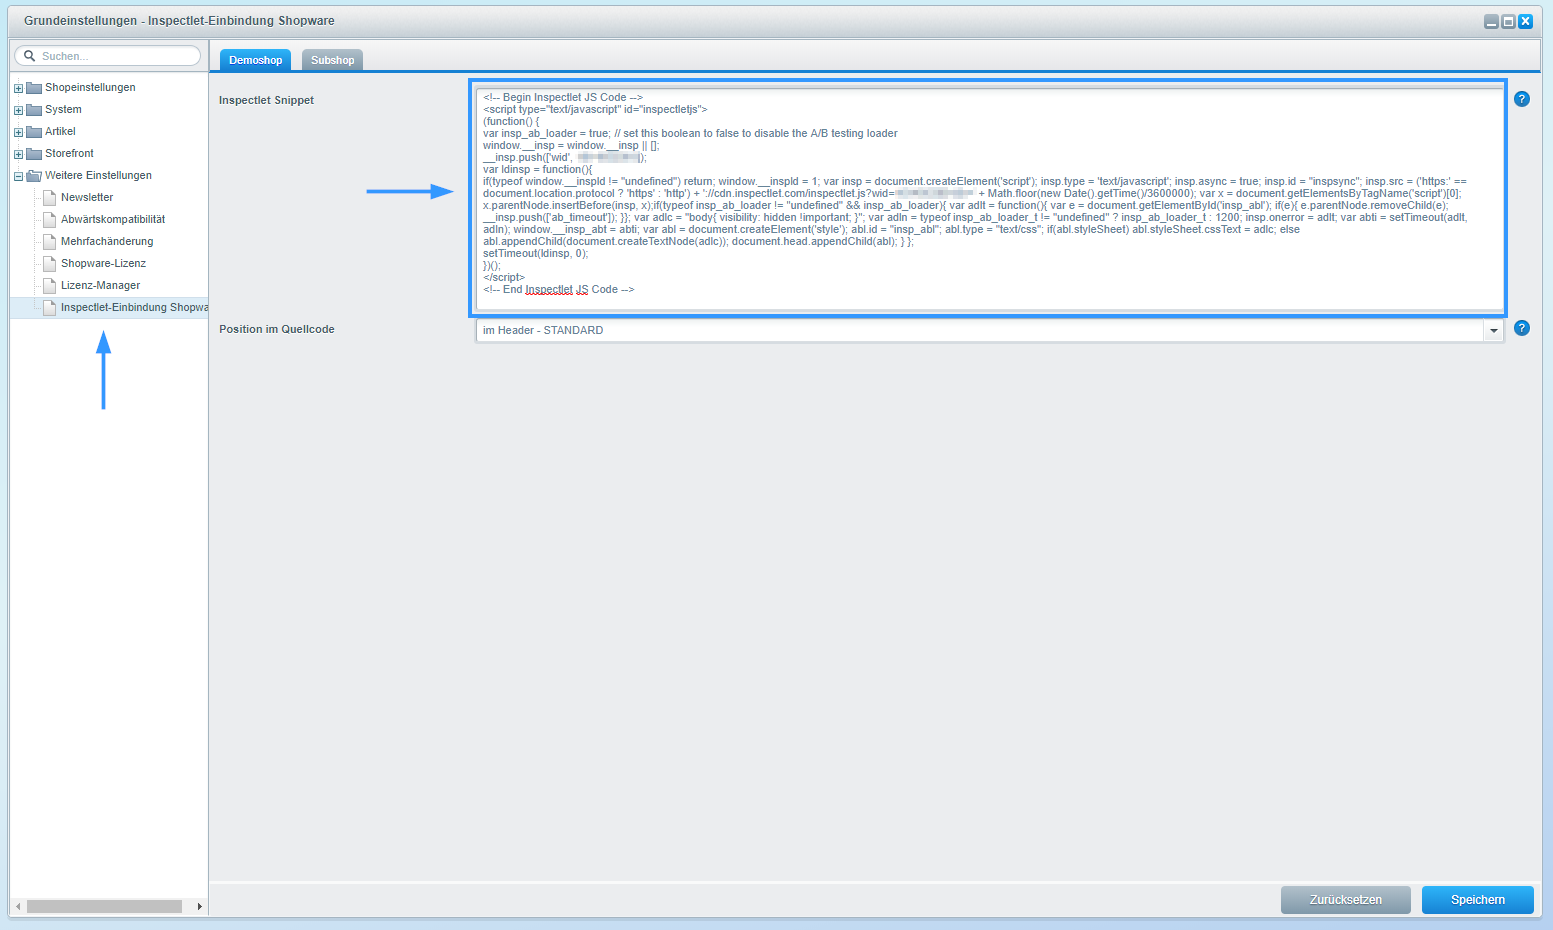The width and height of the screenshot is (1553, 930).
Task: Click the search magnifier icon
Action: pyautogui.click(x=30, y=56)
